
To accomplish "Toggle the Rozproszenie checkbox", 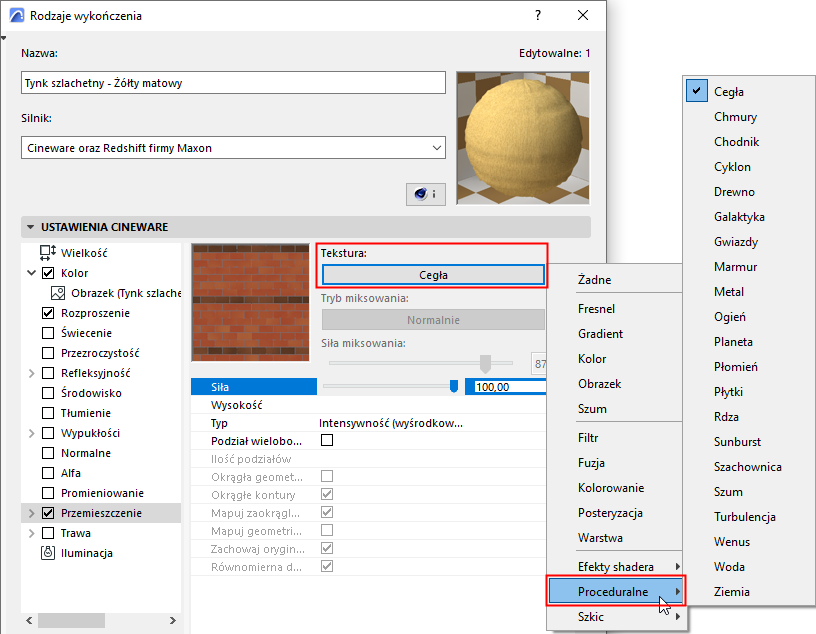I will [x=48, y=313].
